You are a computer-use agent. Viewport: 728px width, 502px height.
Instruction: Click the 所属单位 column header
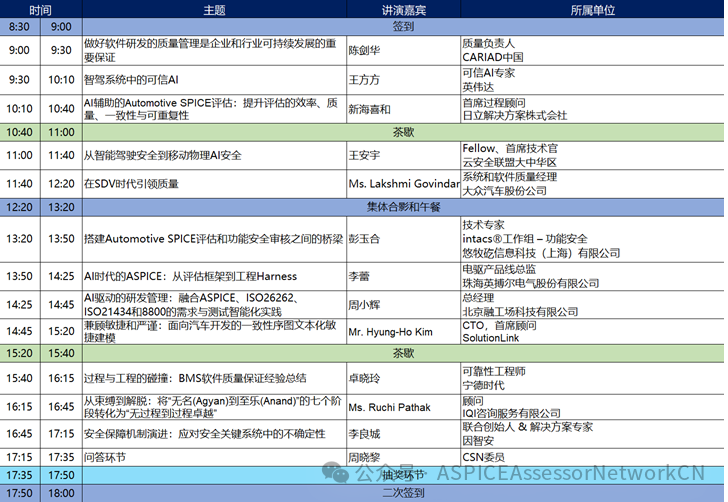(x=592, y=10)
